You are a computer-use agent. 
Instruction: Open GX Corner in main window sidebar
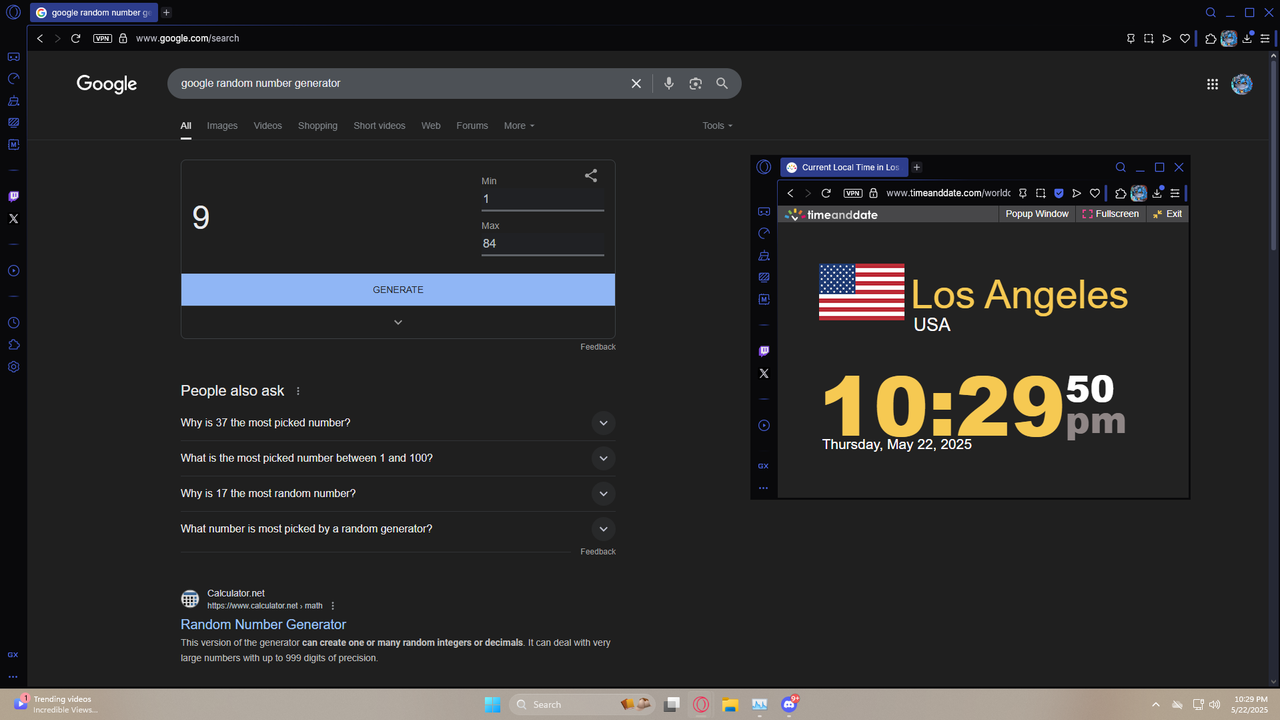point(14,57)
